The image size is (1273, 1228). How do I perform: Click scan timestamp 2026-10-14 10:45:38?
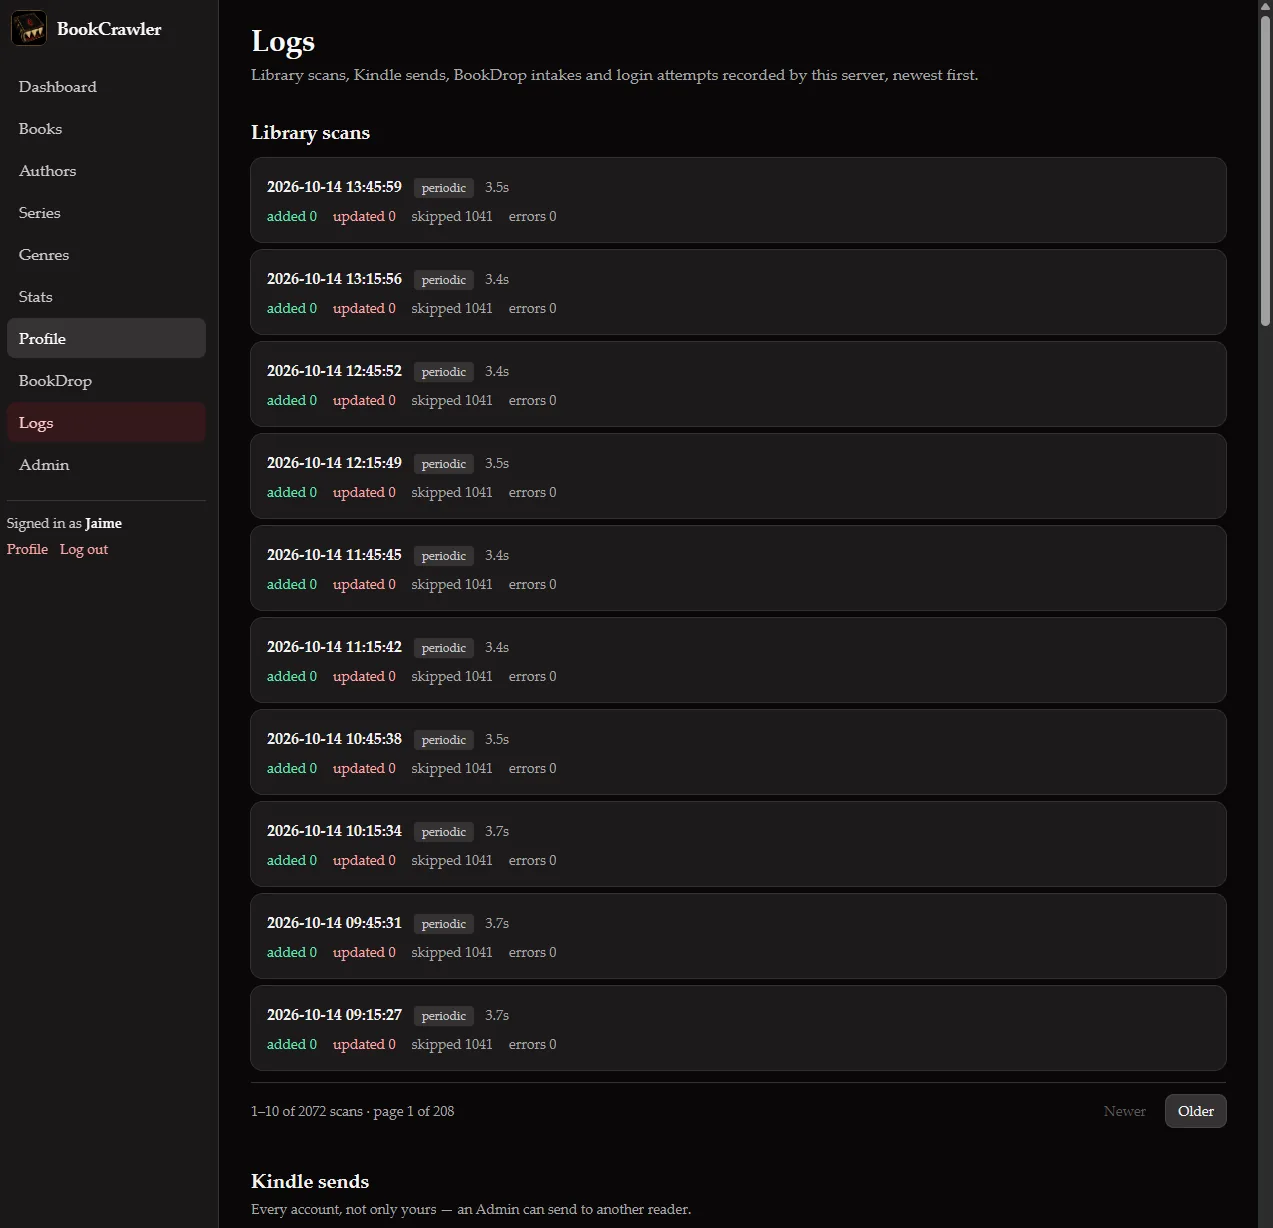pos(334,739)
